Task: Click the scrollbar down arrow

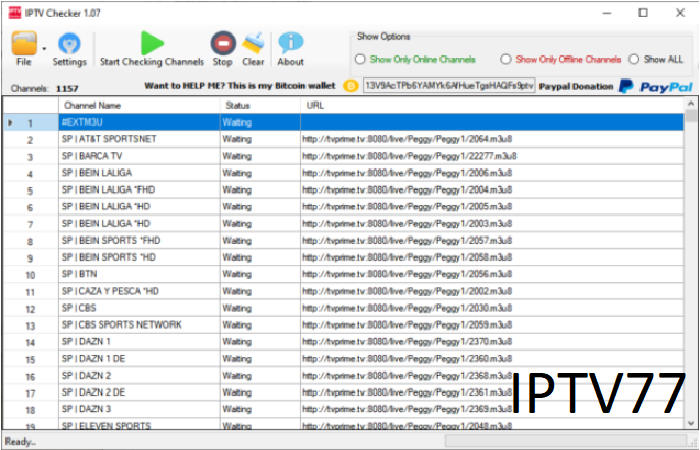Action: coord(691,423)
